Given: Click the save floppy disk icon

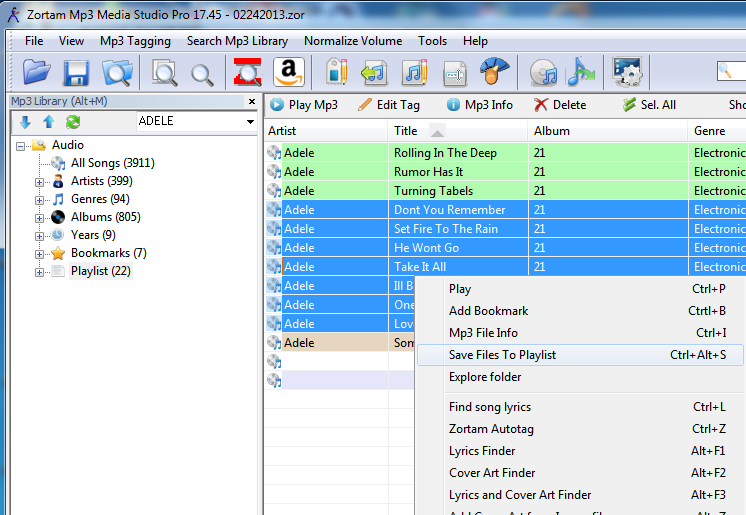Looking at the screenshot, I should click(77, 72).
